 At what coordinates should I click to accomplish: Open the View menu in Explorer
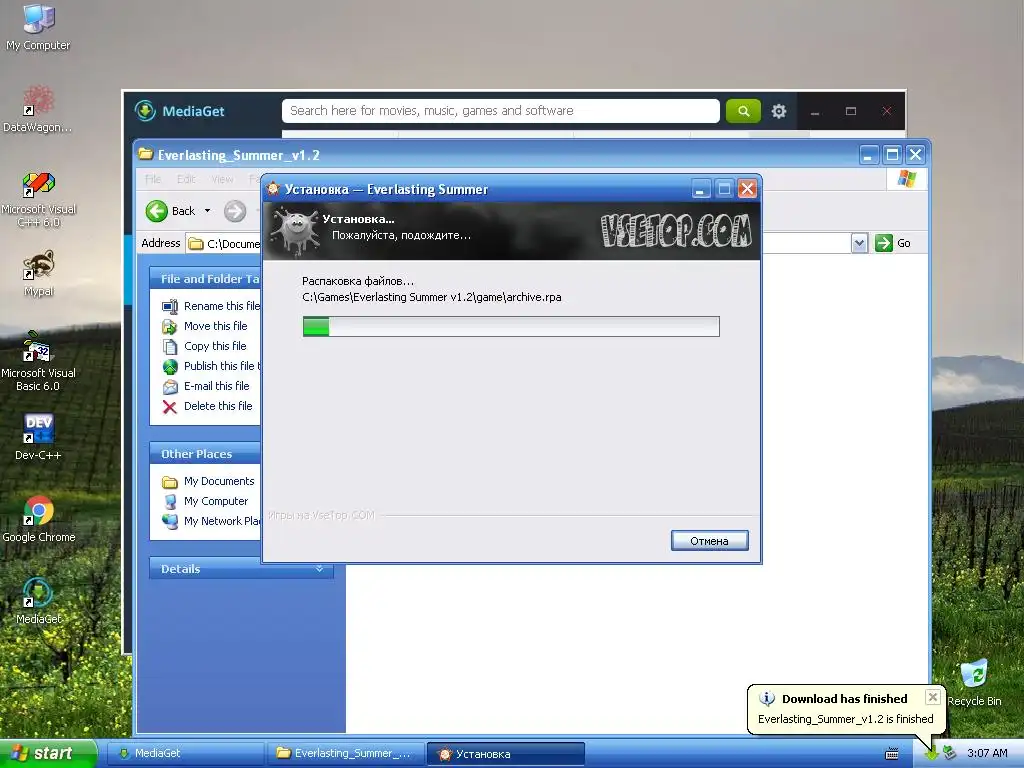pyautogui.click(x=222, y=179)
